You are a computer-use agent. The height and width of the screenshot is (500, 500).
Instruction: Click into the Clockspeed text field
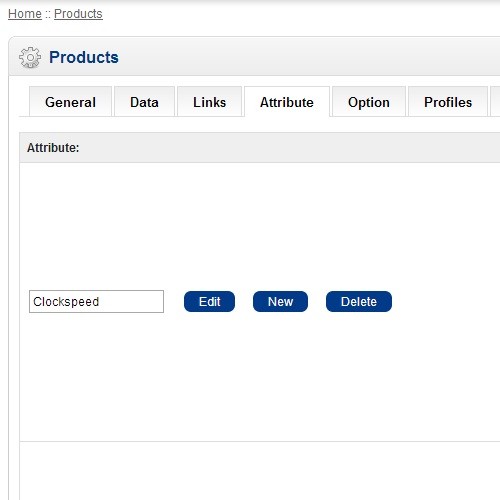(96, 301)
